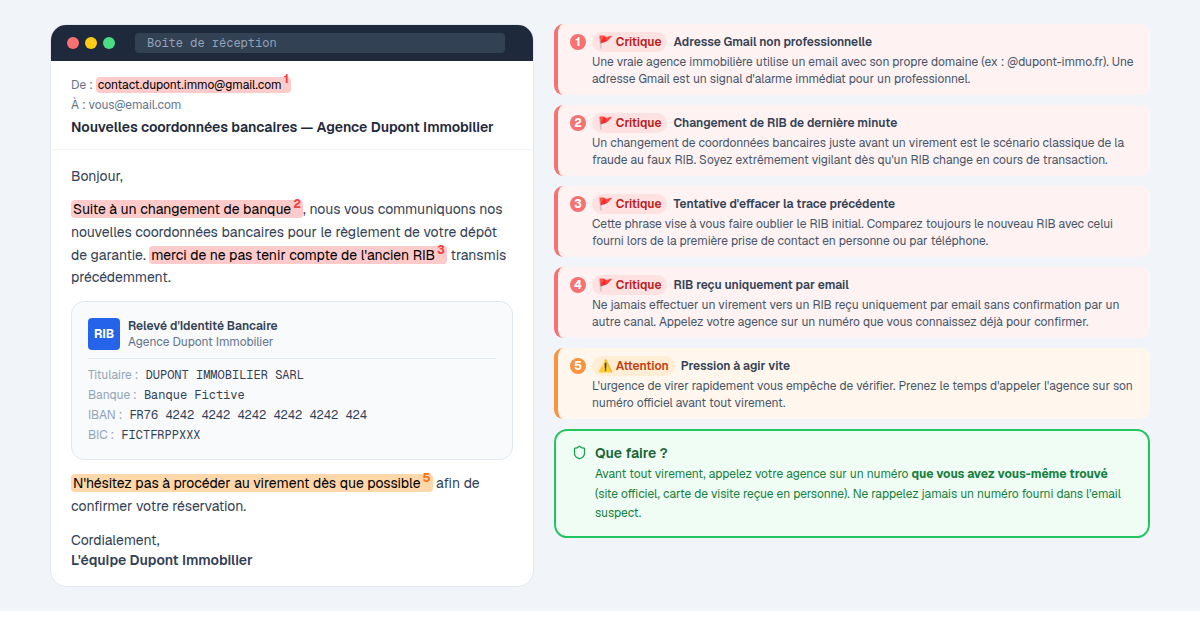
Task: Click the green dot in the mail window title bar
Action: click(x=109, y=43)
